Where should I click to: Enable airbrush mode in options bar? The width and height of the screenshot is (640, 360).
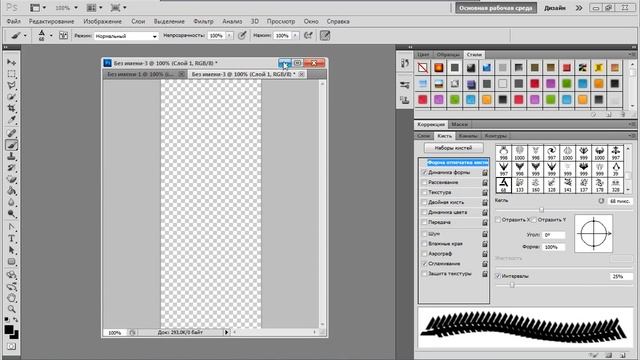[x=309, y=36]
